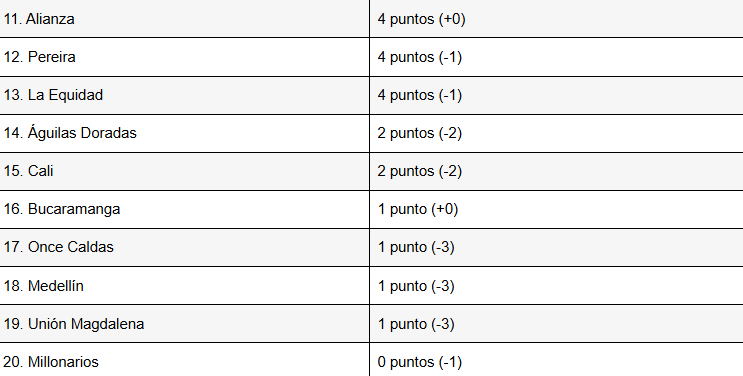
Task: Select Bucaramanga's 1 punto (+0) cell
Action: (556, 210)
